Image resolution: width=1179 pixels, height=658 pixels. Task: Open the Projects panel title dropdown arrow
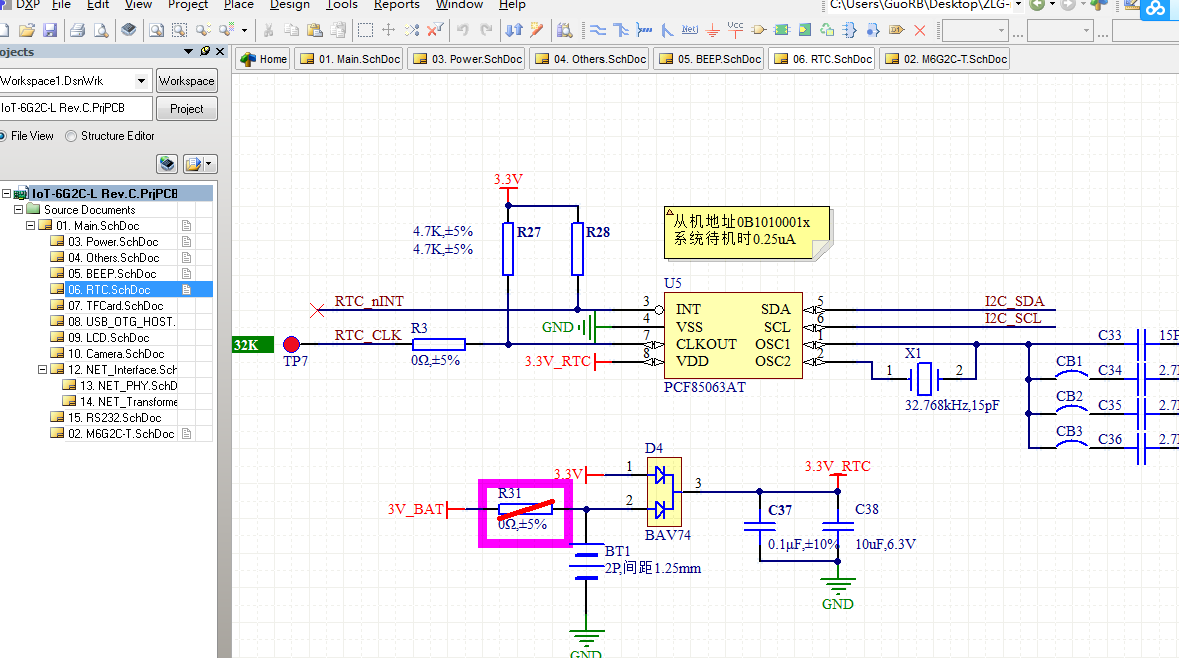coord(189,51)
